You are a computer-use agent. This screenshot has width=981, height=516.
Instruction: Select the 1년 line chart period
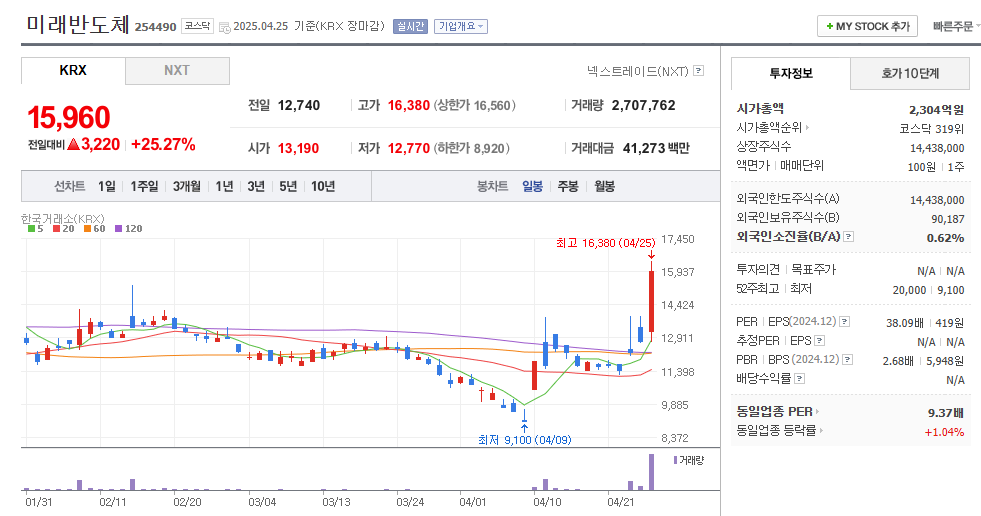(224, 186)
